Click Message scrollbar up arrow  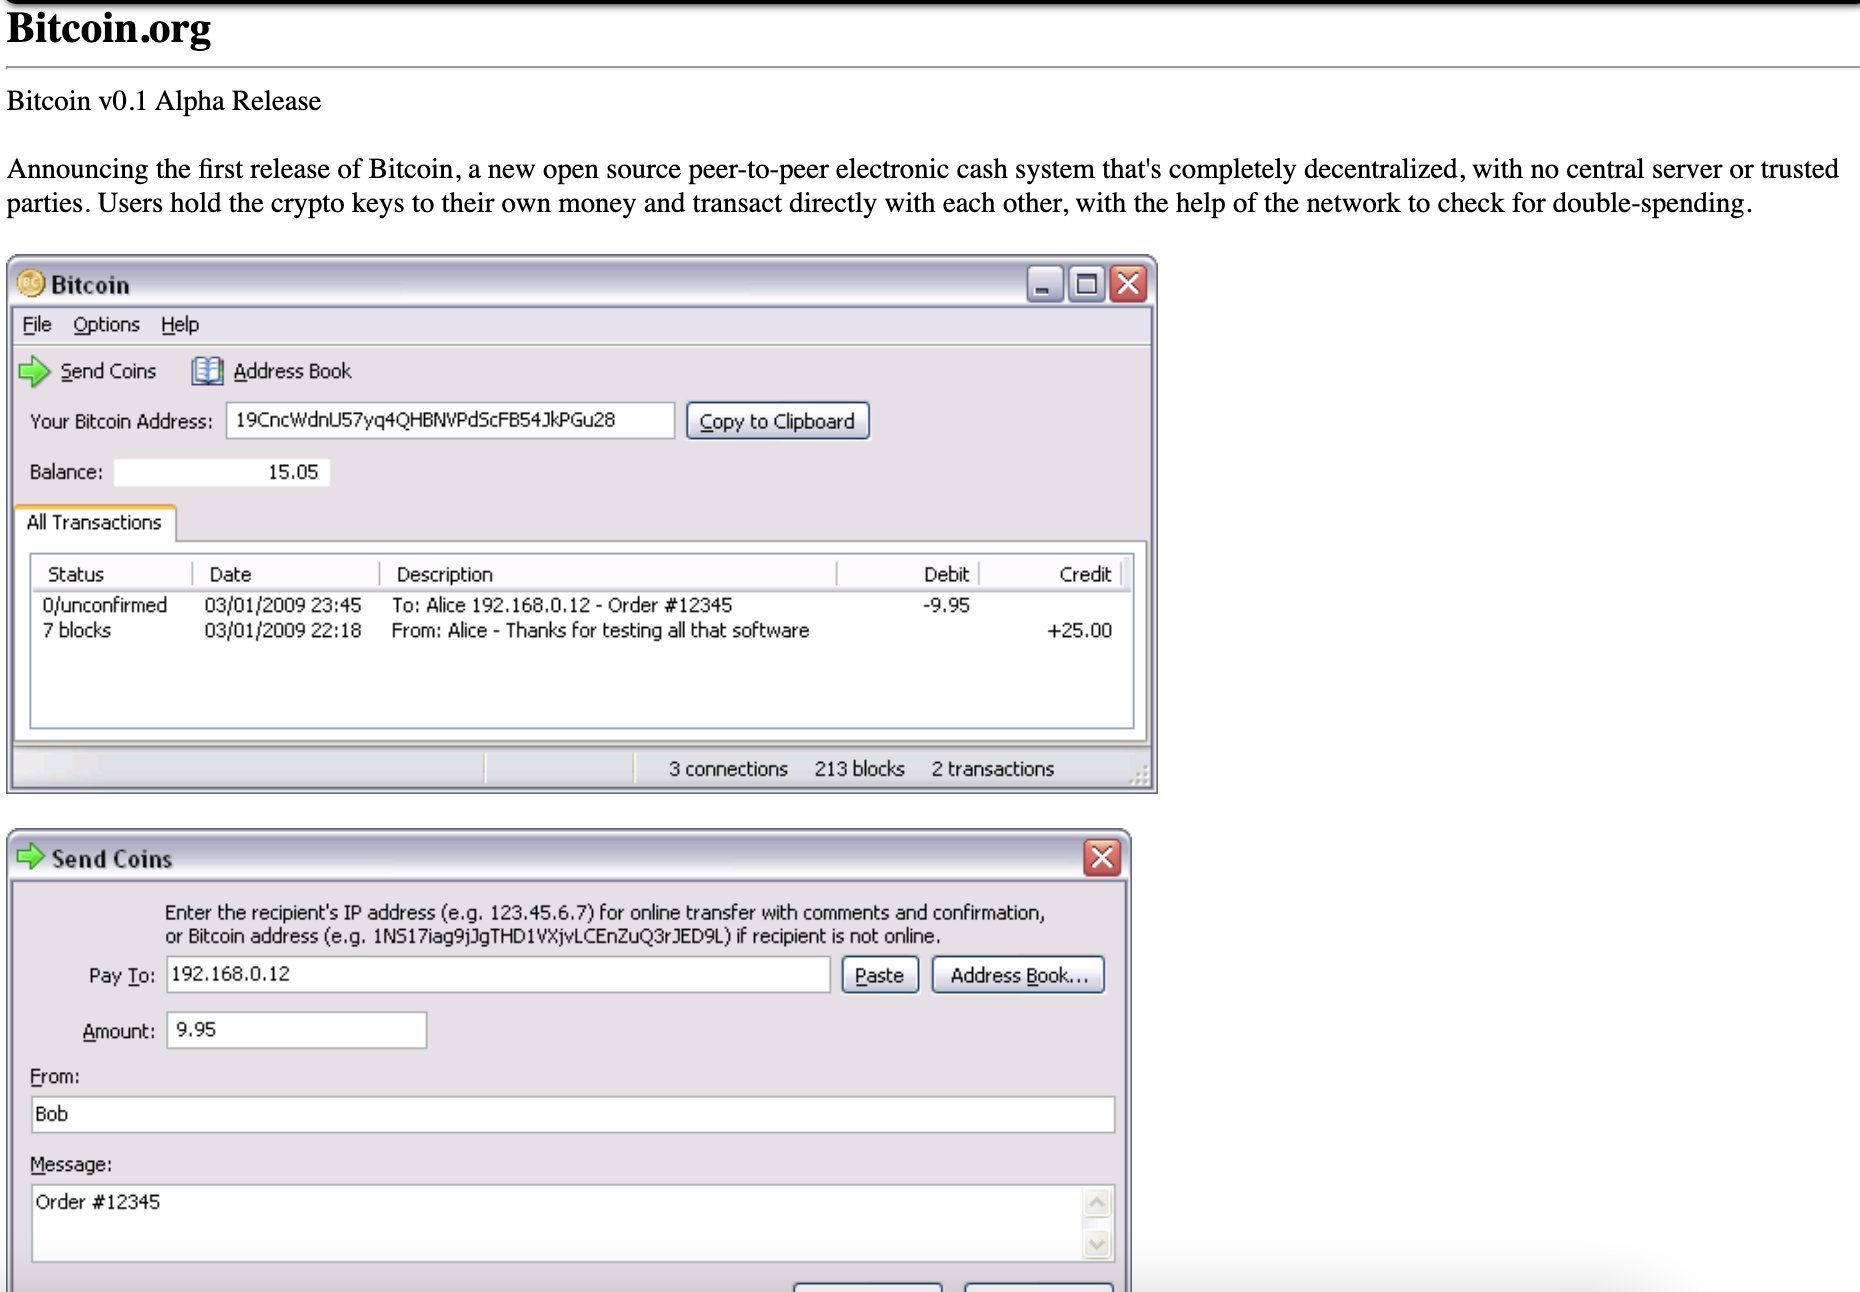tap(1097, 1203)
